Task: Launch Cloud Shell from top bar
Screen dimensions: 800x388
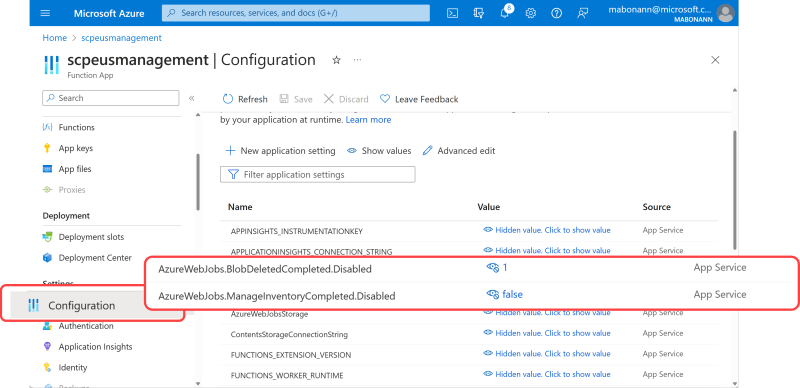Action: click(452, 13)
